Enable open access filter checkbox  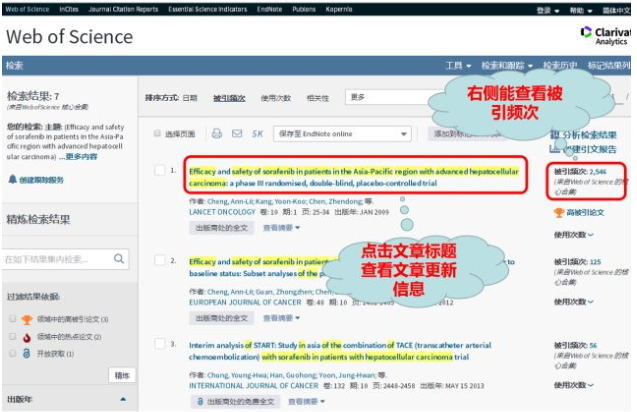13,353
